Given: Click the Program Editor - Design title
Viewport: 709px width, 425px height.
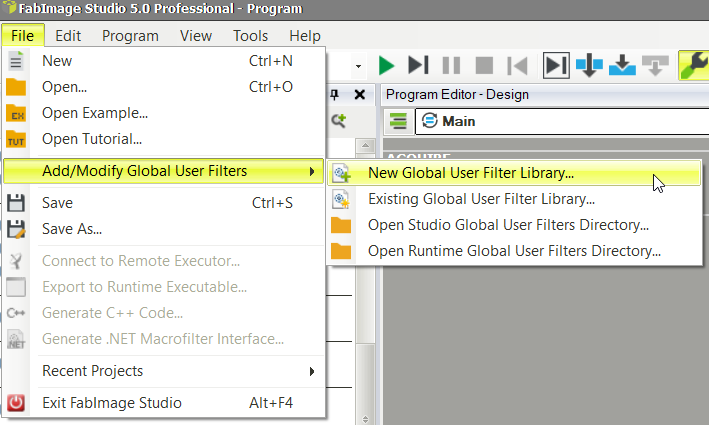Looking at the screenshot, I should point(457,94).
